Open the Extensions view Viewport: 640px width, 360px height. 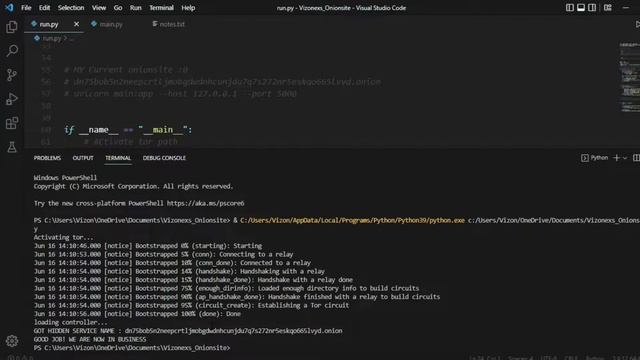click(x=12, y=123)
